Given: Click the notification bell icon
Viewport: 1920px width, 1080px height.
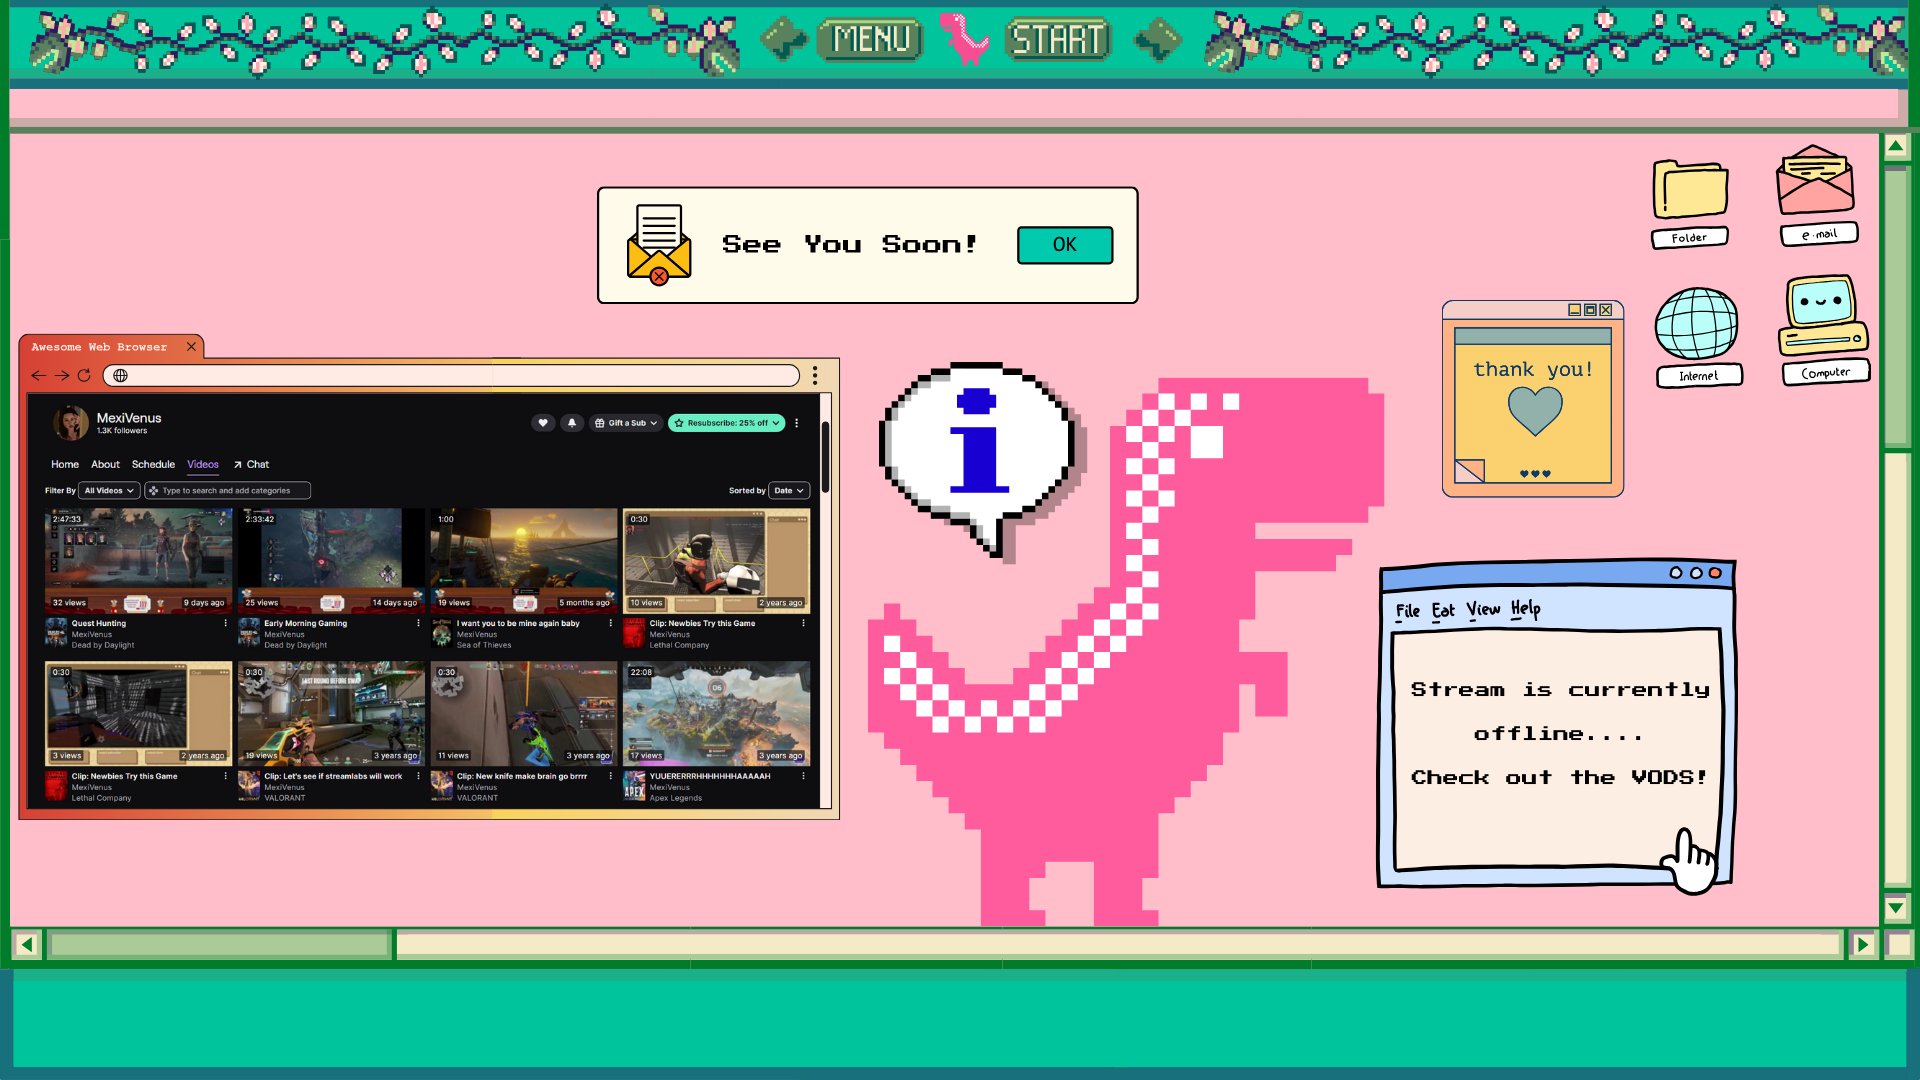Looking at the screenshot, I should coord(572,423).
